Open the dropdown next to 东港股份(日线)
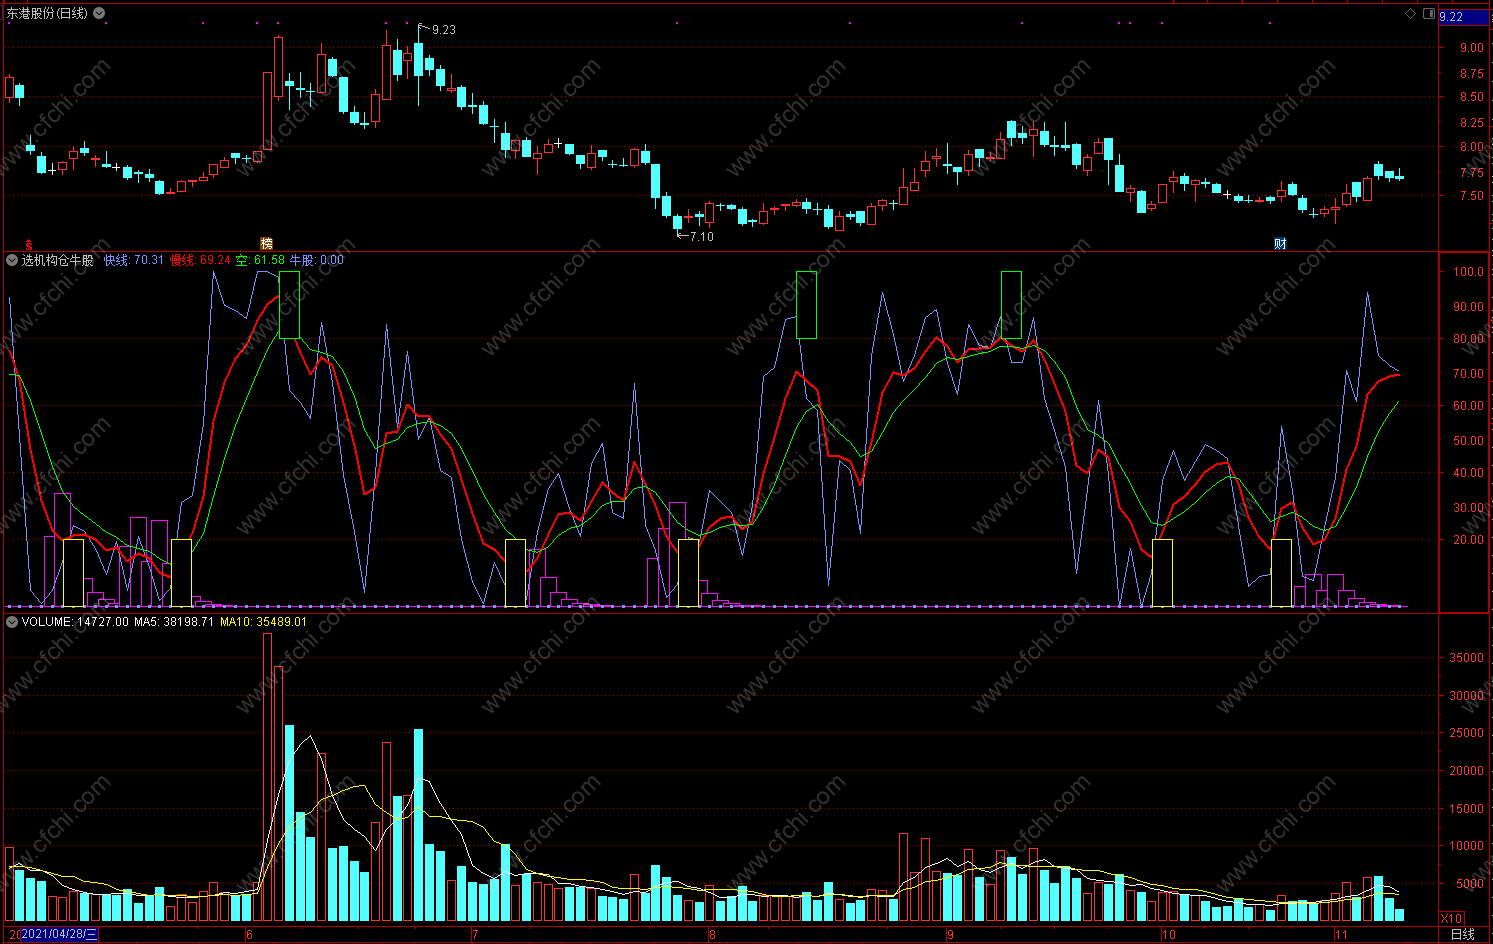The image size is (1493, 944). click(99, 13)
